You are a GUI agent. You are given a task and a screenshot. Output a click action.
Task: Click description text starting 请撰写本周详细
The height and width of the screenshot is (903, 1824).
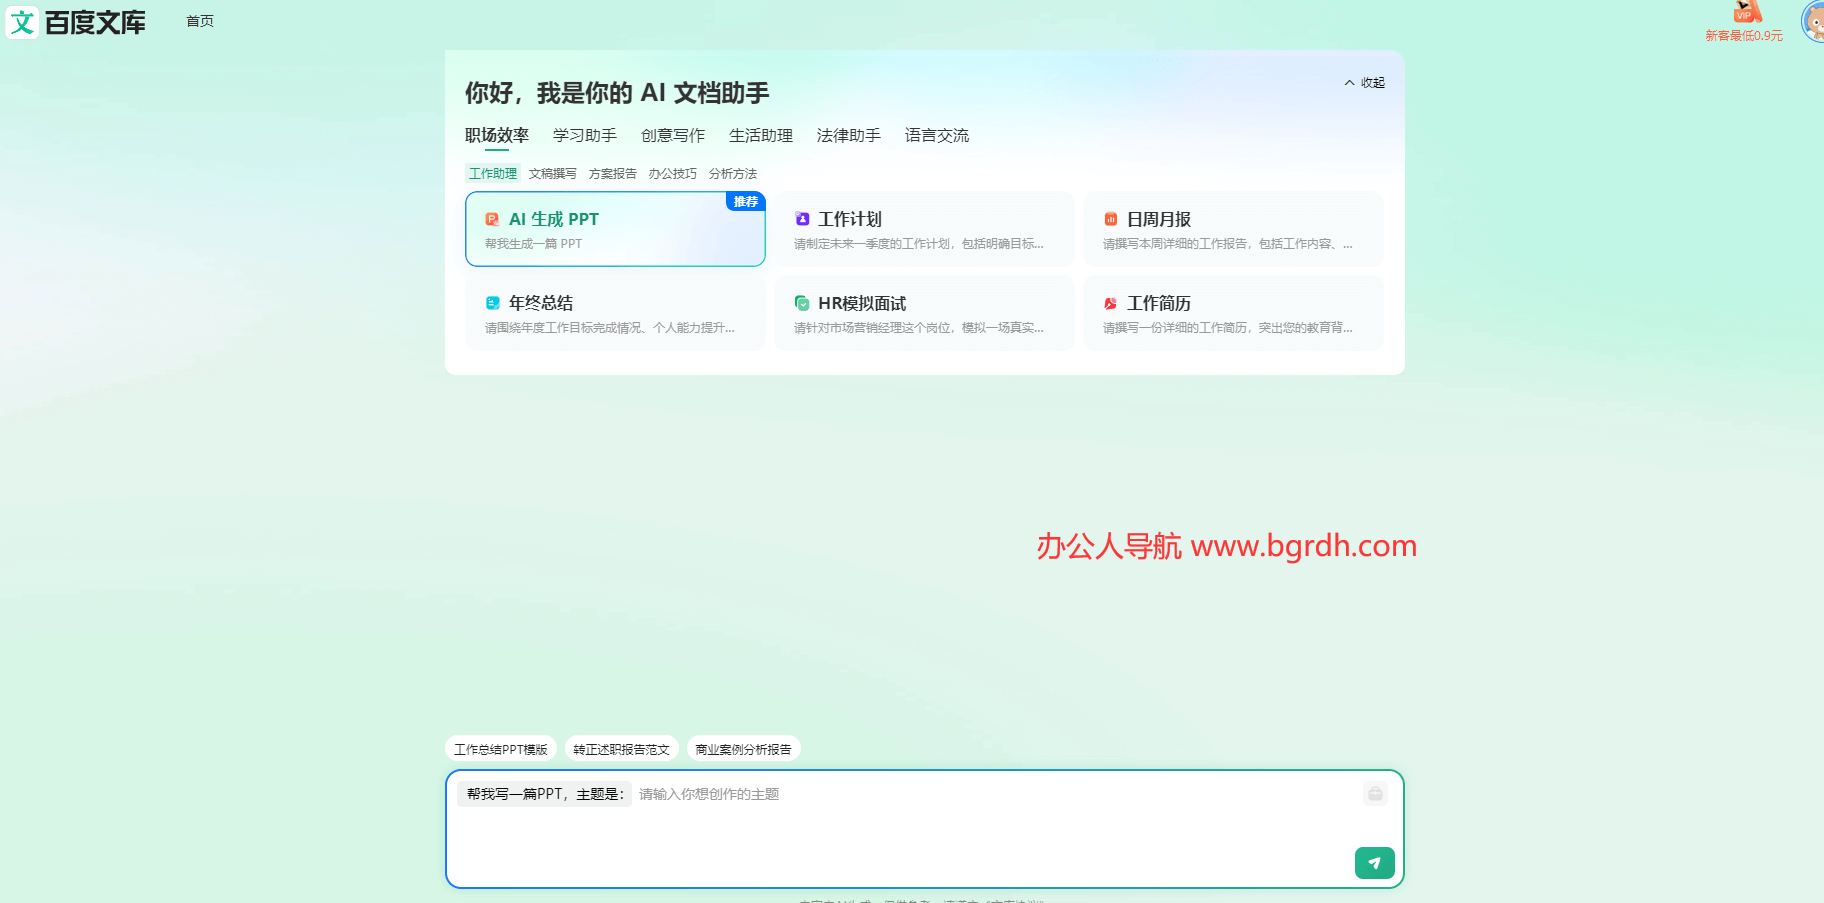[1228, 244]
